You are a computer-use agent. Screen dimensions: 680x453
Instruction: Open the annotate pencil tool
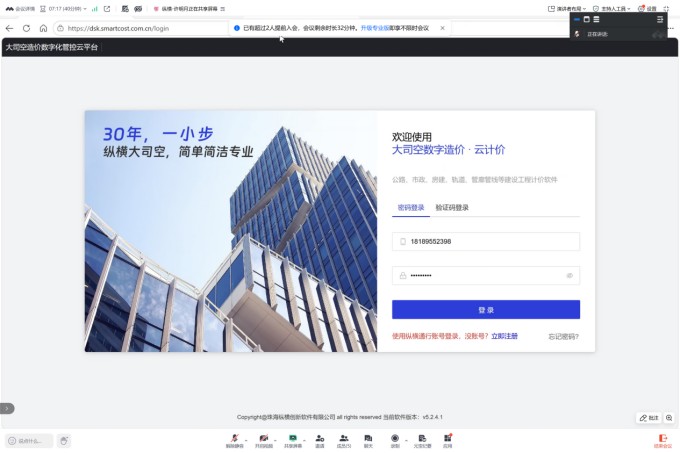click(x=649, y=418)
